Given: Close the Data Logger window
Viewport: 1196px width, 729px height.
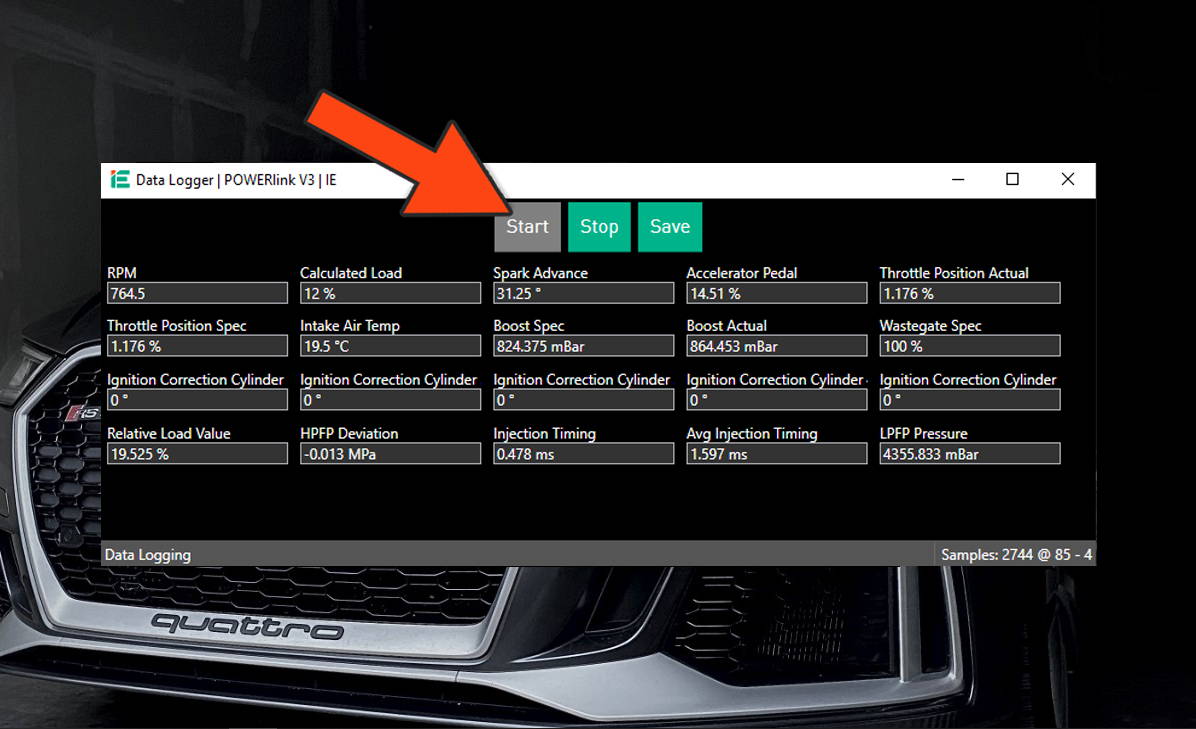Looking at the screenshot, I should [1068, 179].
